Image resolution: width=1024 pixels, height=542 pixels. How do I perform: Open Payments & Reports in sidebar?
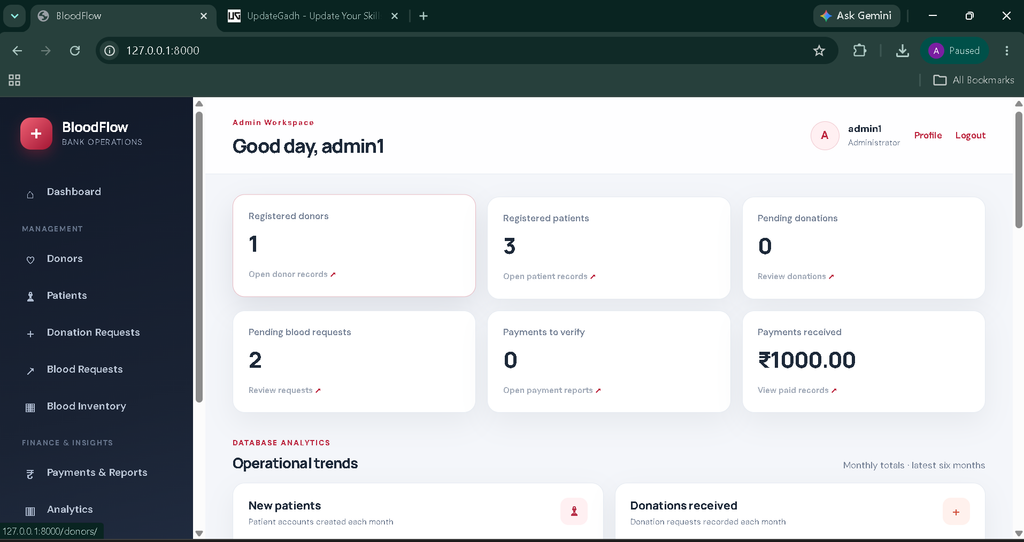[97, 473]
